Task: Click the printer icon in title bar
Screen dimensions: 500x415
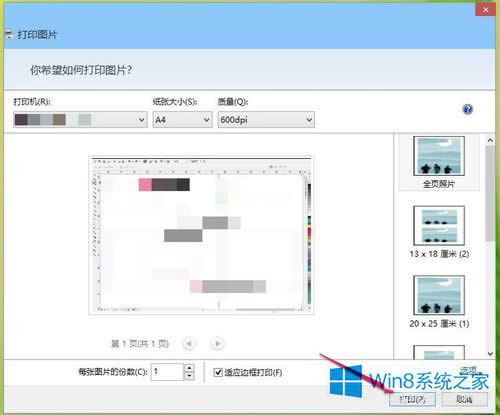Action: pyautogui.click(x=9, y=34)
